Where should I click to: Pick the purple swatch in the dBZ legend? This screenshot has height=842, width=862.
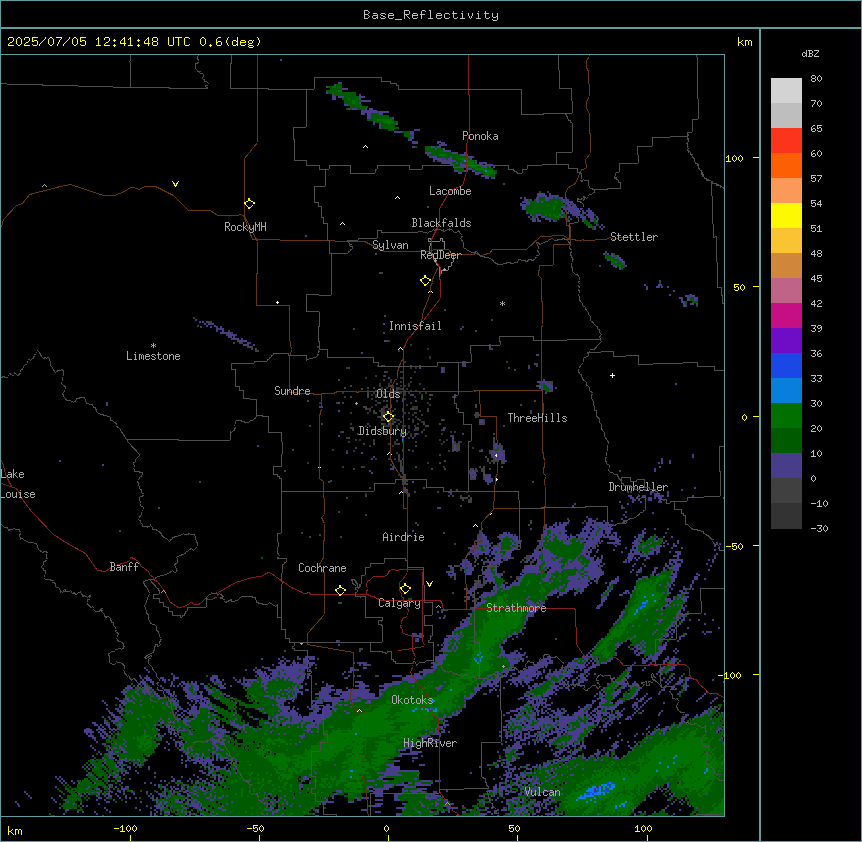[786, 340]
